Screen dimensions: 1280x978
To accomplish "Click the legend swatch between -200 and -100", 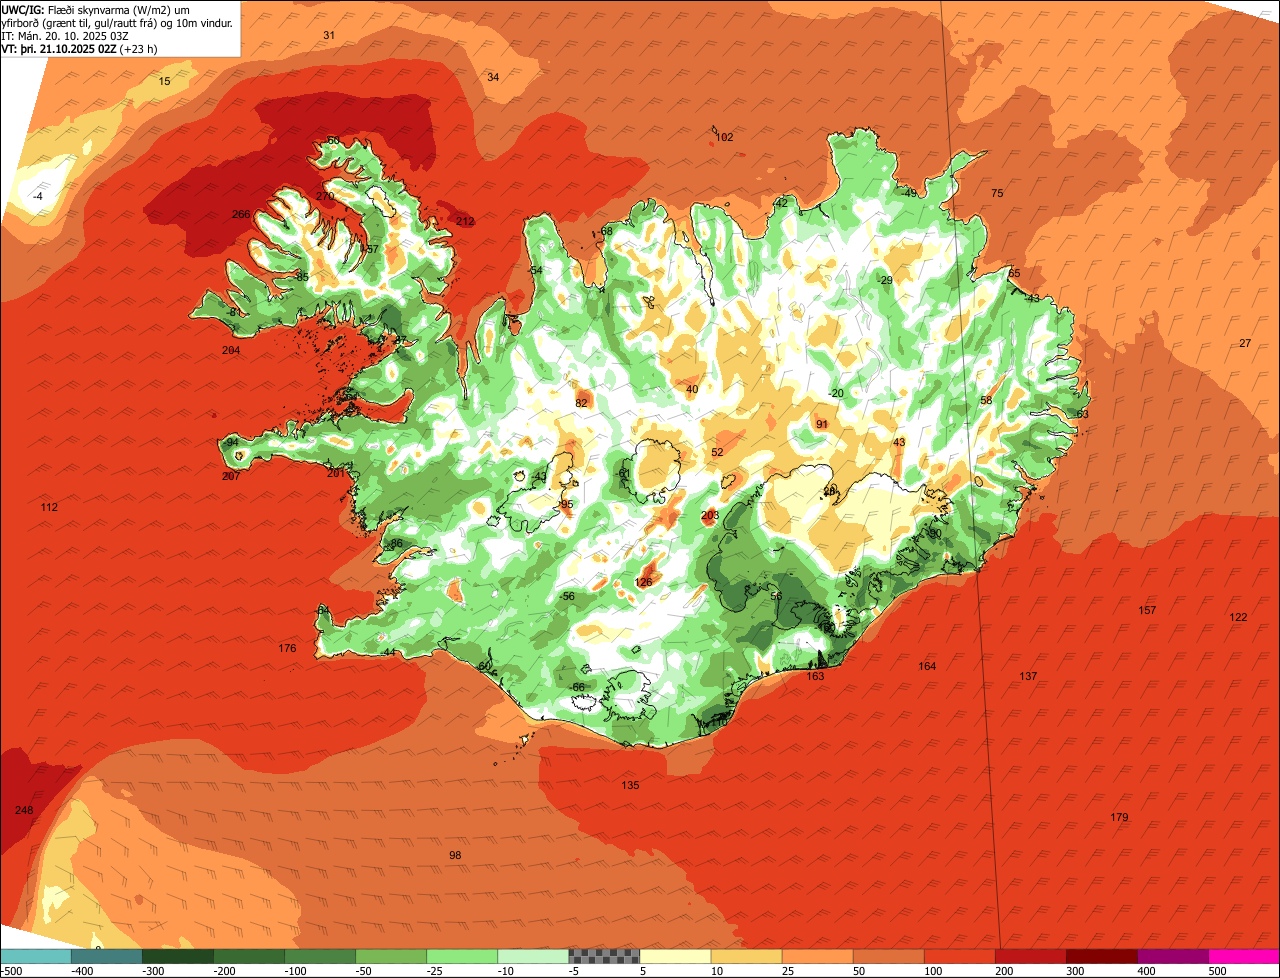I will (x=249, y=956).
